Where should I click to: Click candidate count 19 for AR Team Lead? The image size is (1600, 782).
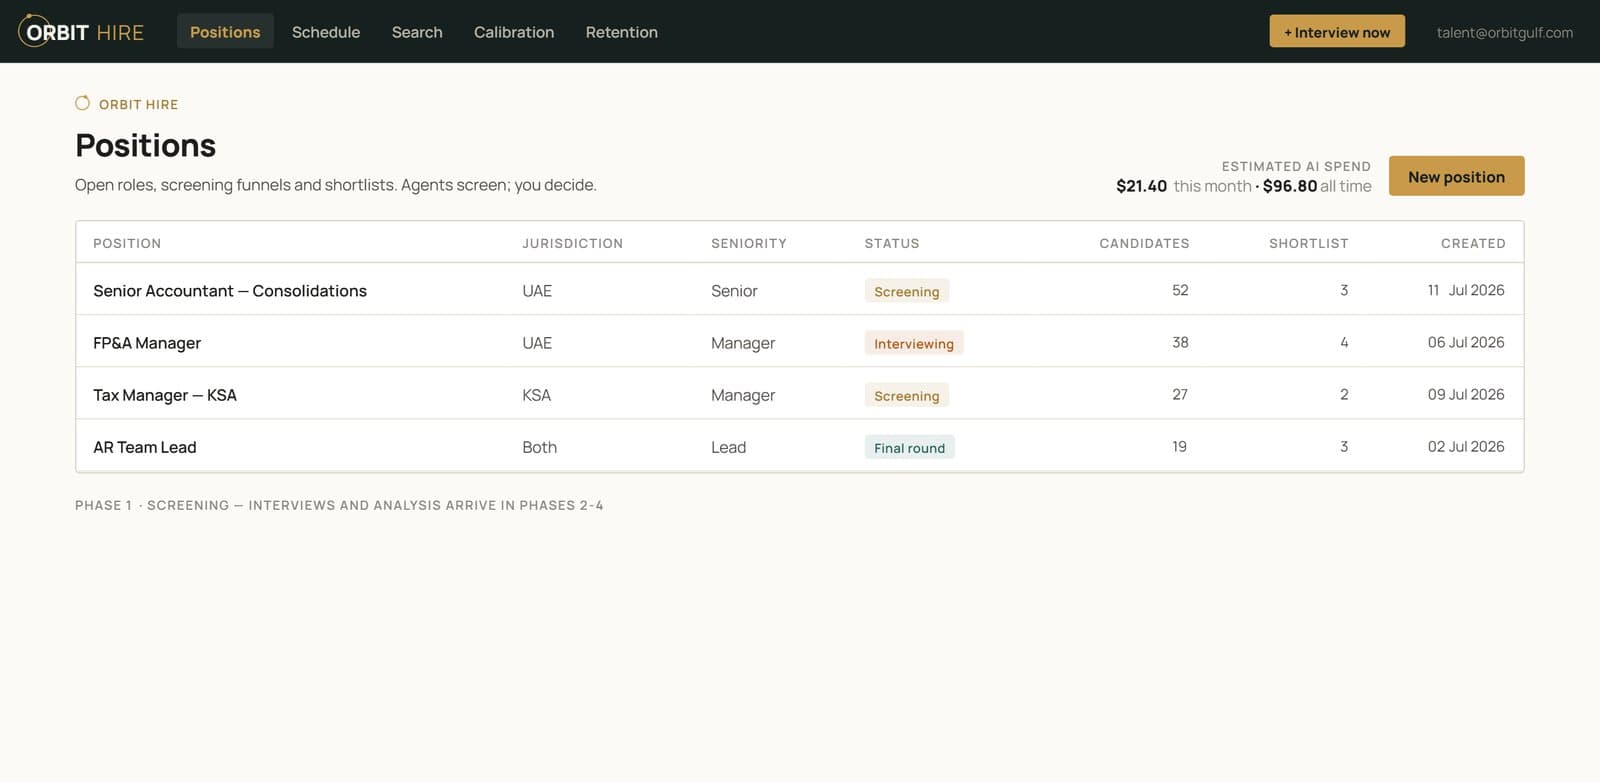[1179, 446]
